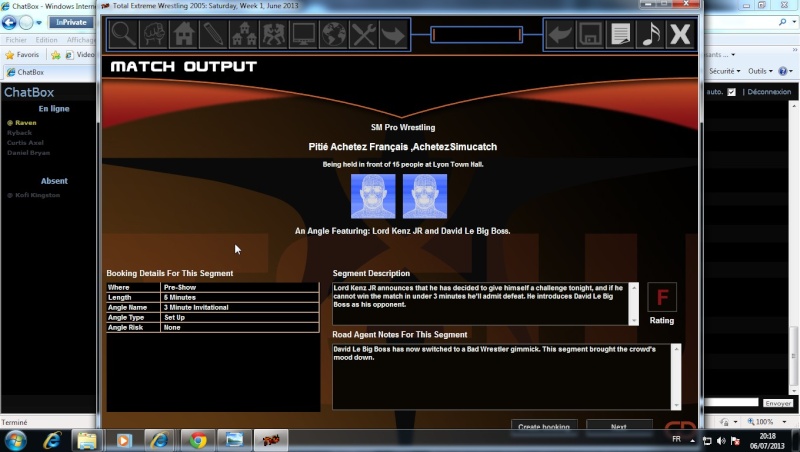The image size is (800, 452).
Task: Open the Outils dropdown in browser
Action: click(760, 71)
